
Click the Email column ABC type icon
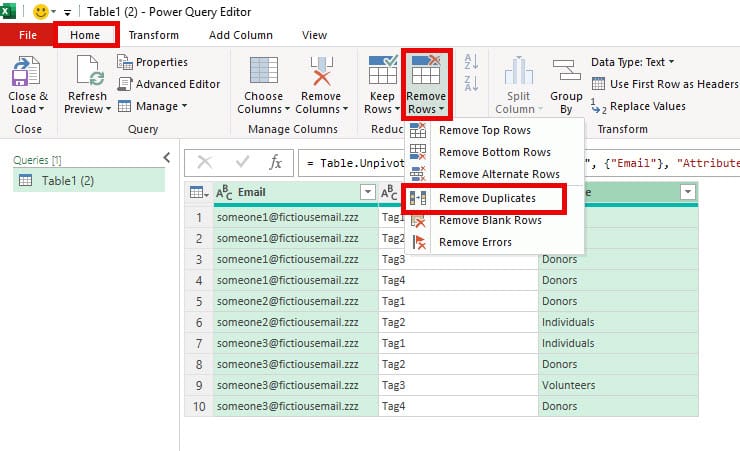tap(224, 192)
